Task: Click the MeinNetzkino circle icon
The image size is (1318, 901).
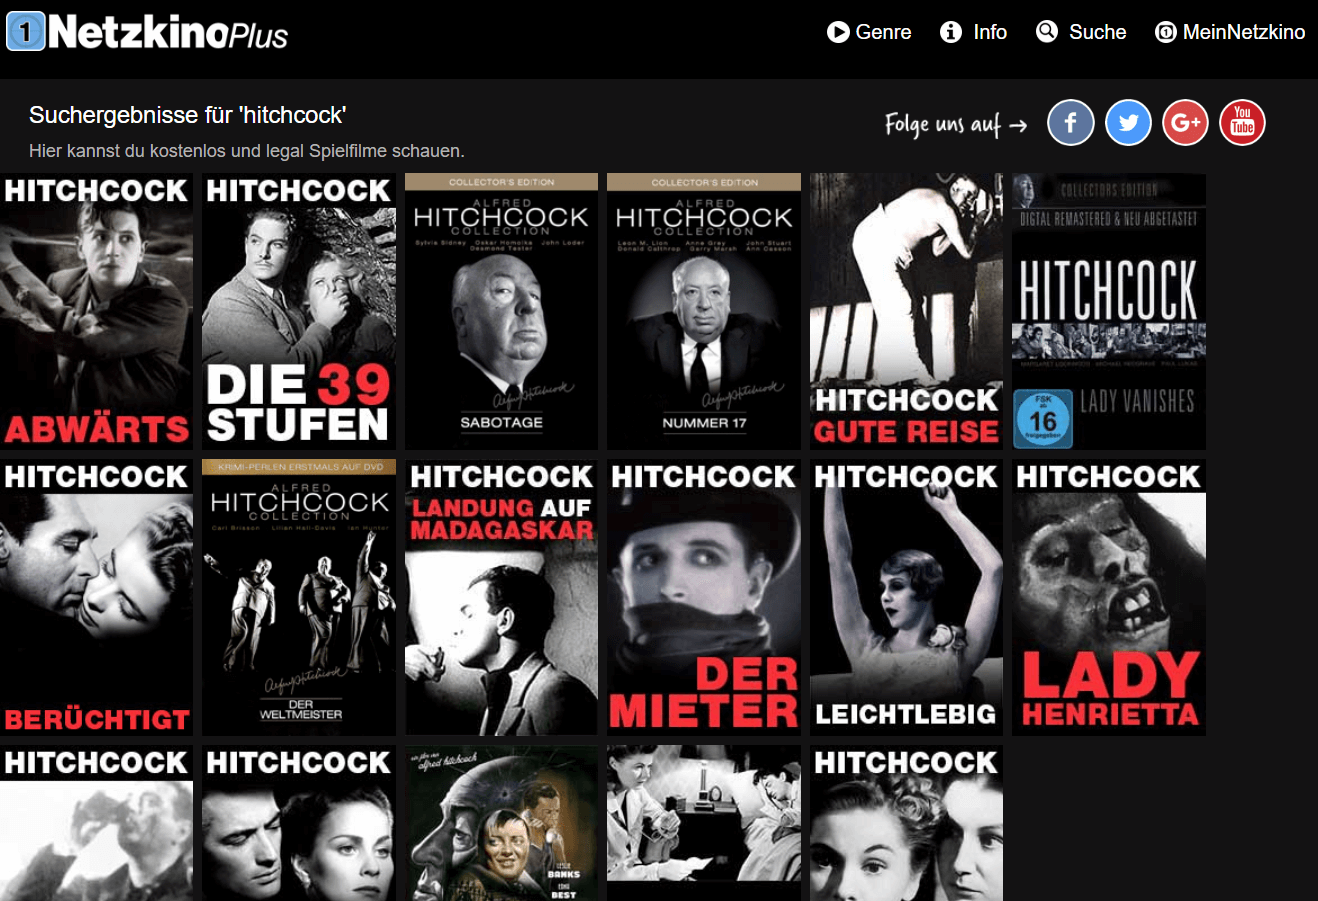Action: coord(1165,32)
